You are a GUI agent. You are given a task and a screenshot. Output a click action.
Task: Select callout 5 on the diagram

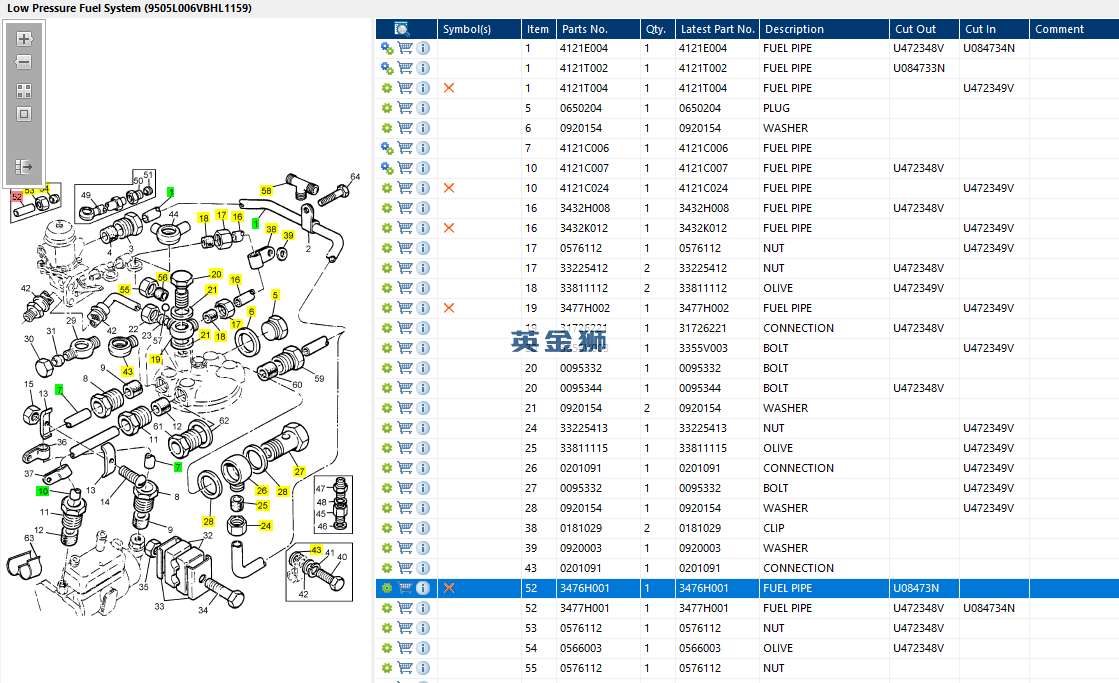point(275,295)
